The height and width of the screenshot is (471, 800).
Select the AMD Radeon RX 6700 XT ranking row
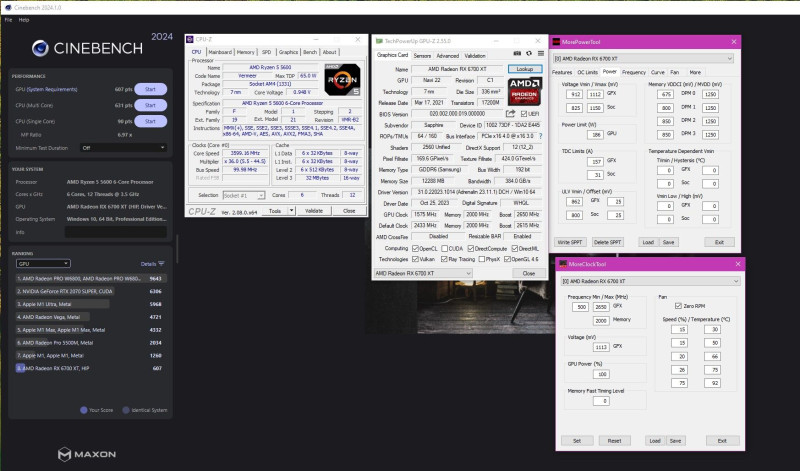click(x=89, y=368)
